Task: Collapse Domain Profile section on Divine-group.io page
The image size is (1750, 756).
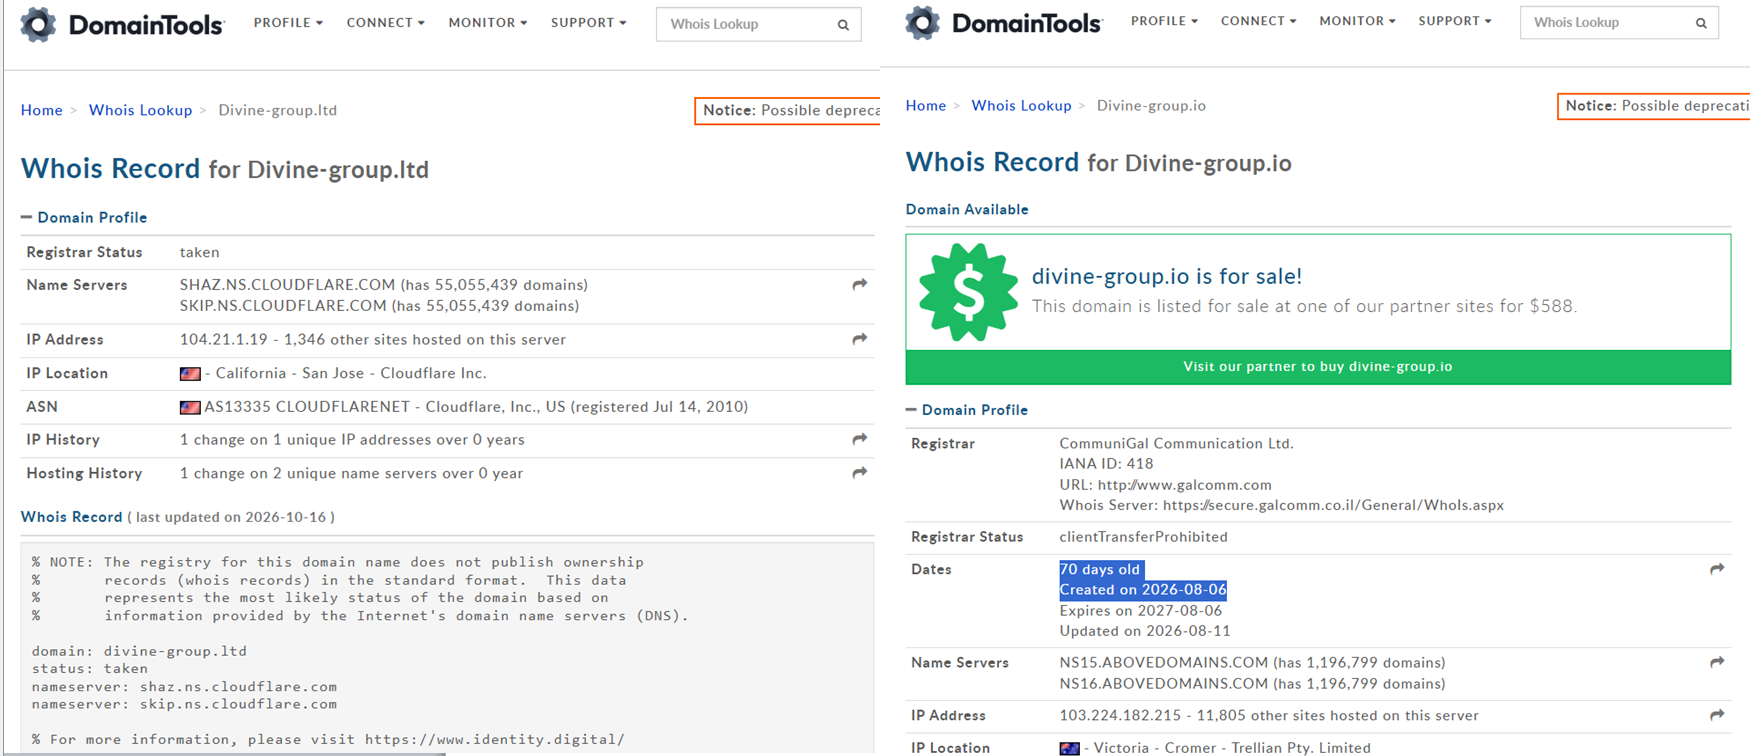Action: click(967, 410)
